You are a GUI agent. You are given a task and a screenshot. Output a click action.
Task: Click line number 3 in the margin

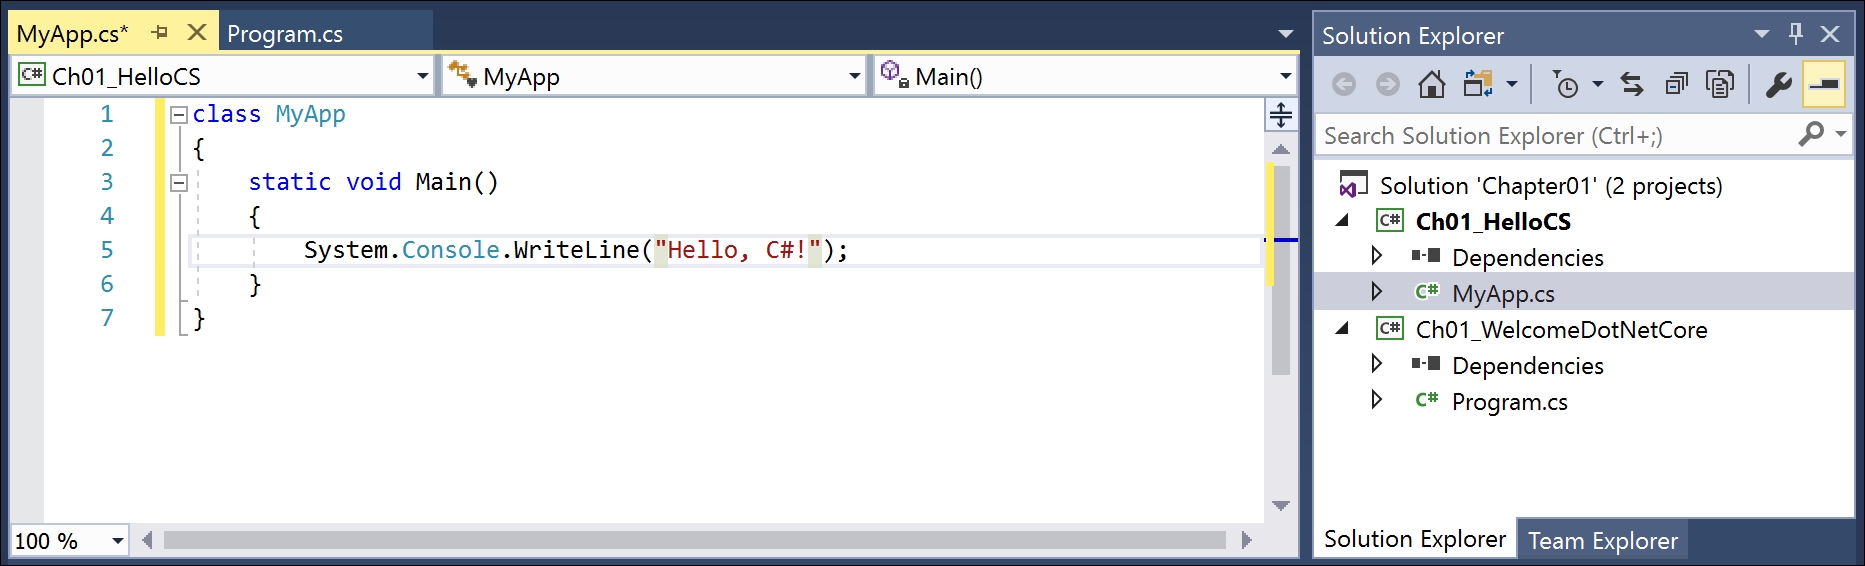[x=107, y=182]
